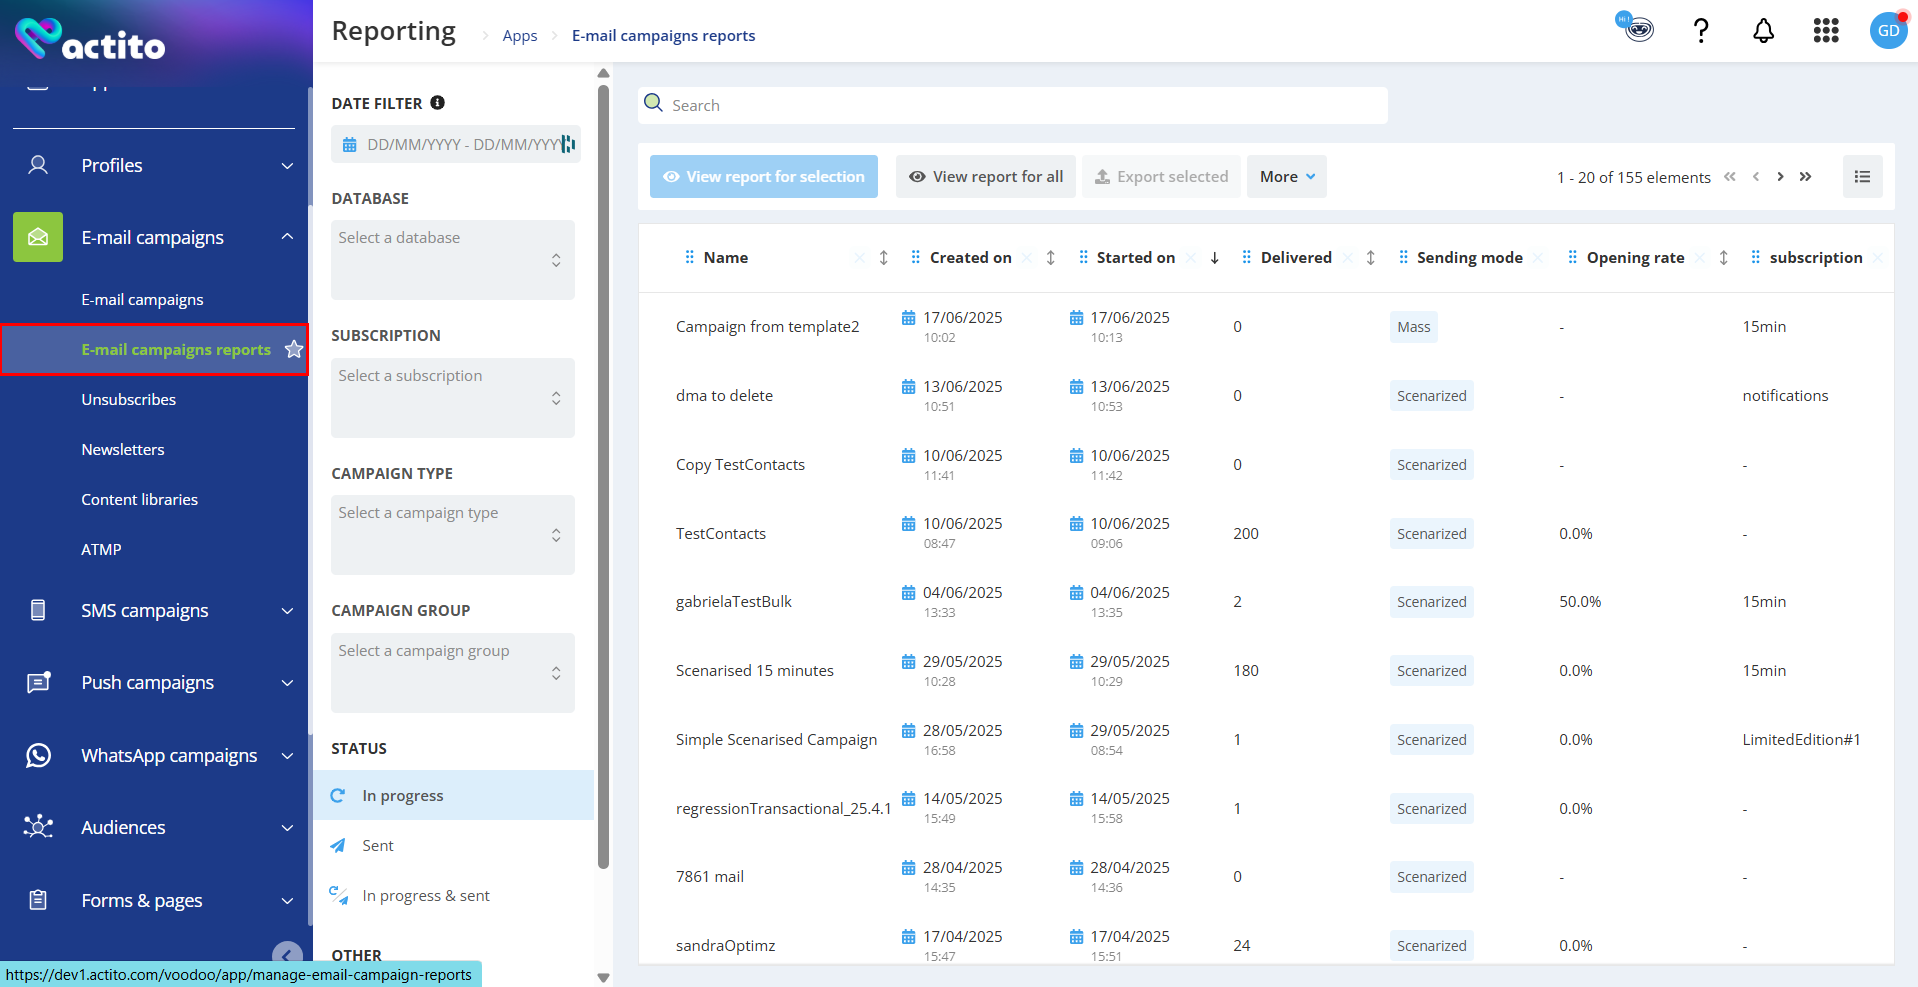Open ATMP menu item
This screenshot has height=987, width=1918.
tap(101, 549)
